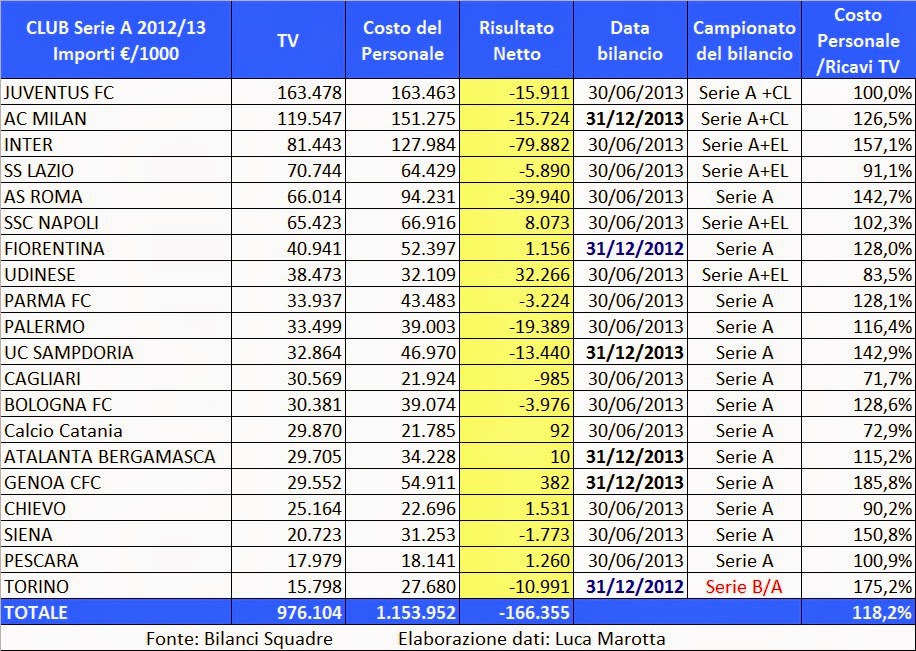Click the SSC NAPOLI club name
Image resolution: width=916 pixels, height=651 pixels.
[51, 223]
